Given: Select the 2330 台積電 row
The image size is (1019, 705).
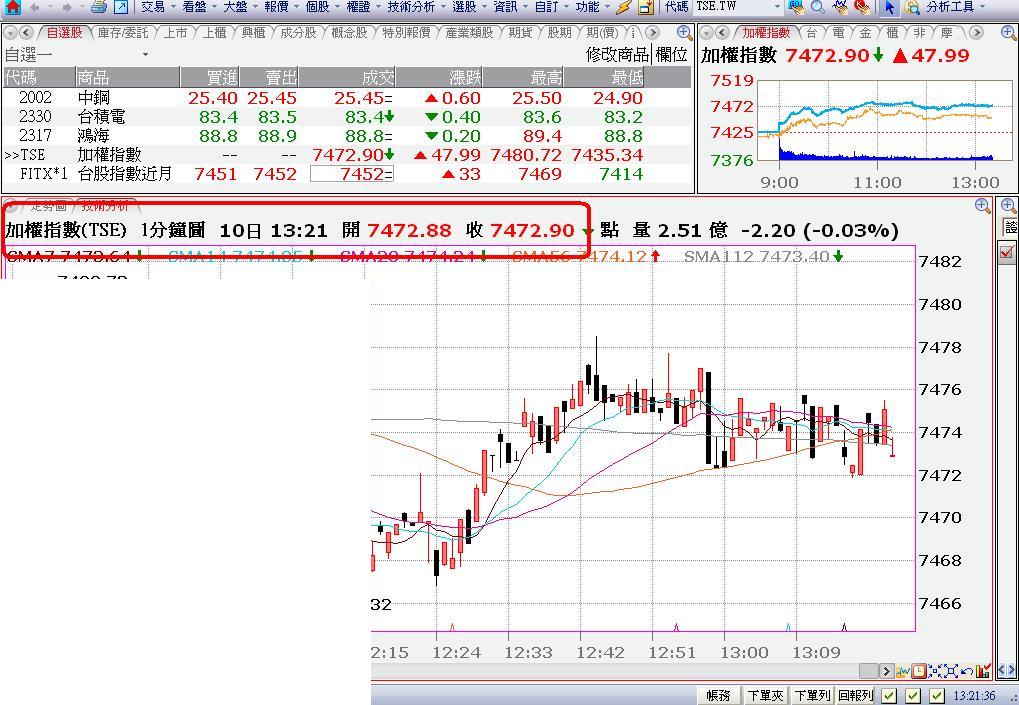Looking at the screenshot, I should point(347,117).
